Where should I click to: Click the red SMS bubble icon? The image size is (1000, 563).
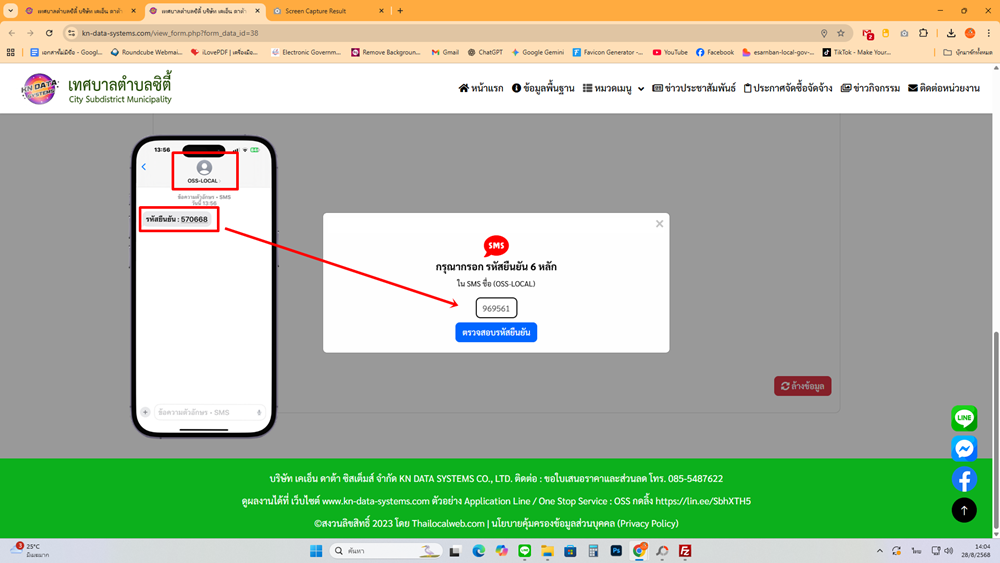pos(496,246)
